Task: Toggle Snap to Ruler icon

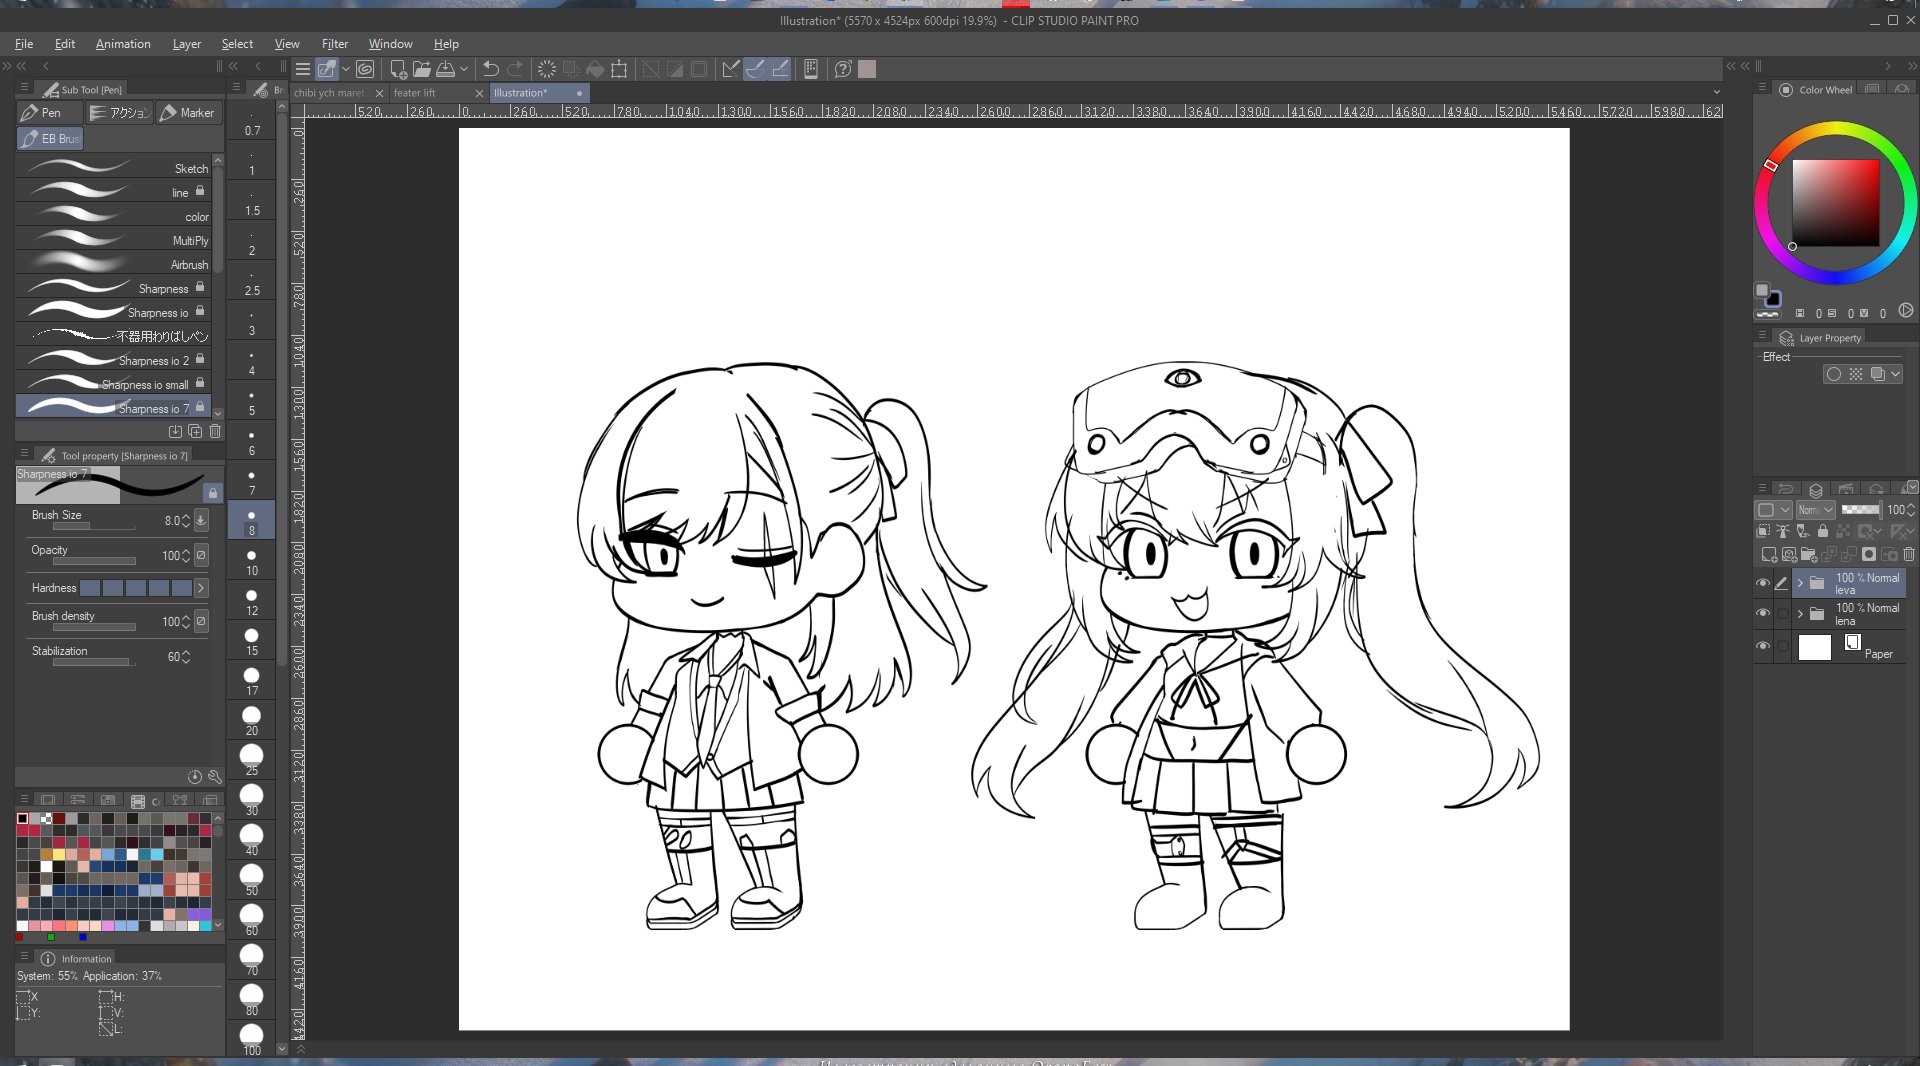Action: (x=731, y=69)
